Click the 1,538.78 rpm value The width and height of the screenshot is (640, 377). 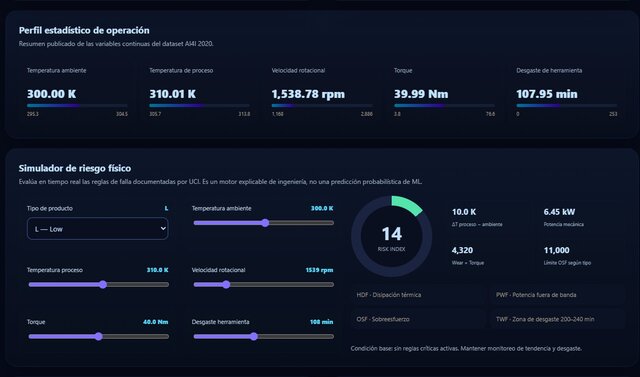pyautogui.click(x=308, y=94)
